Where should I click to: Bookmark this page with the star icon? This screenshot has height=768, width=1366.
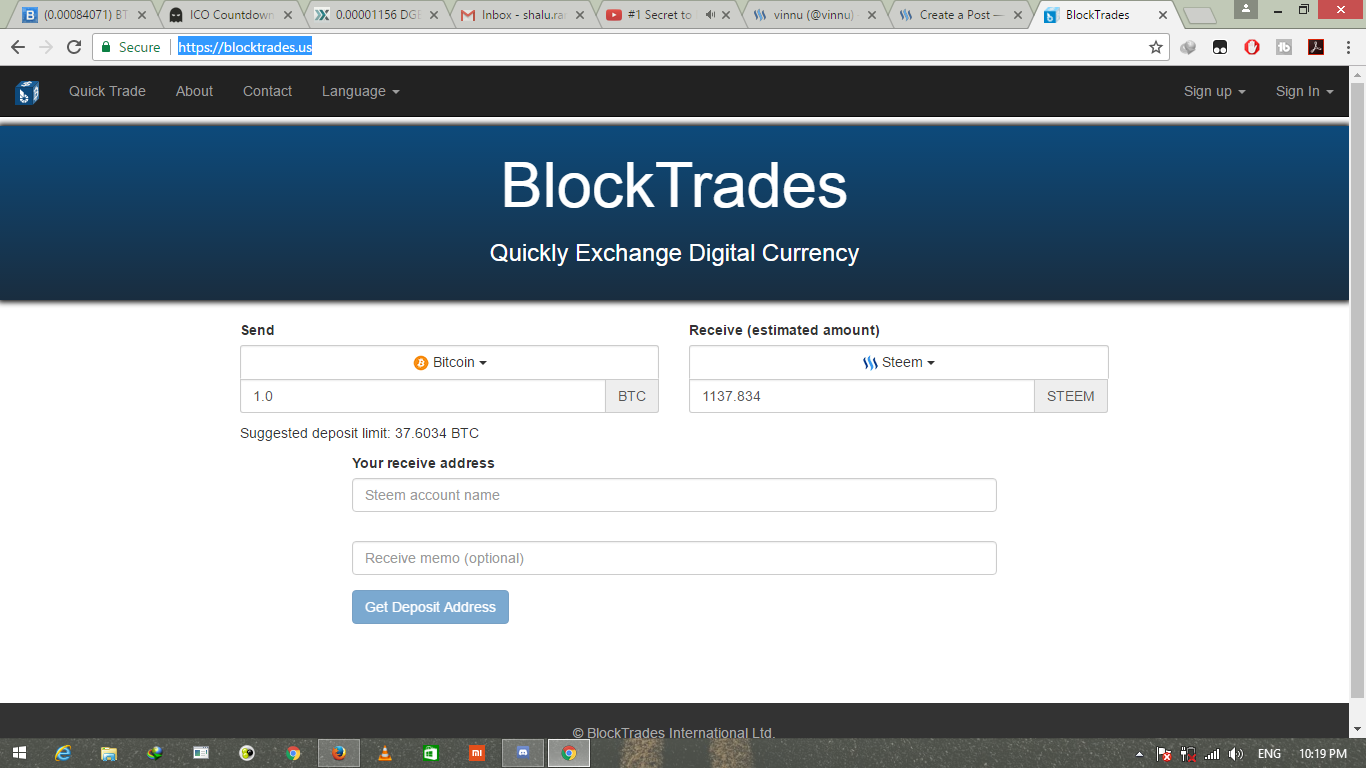[x=1156, y=47]
